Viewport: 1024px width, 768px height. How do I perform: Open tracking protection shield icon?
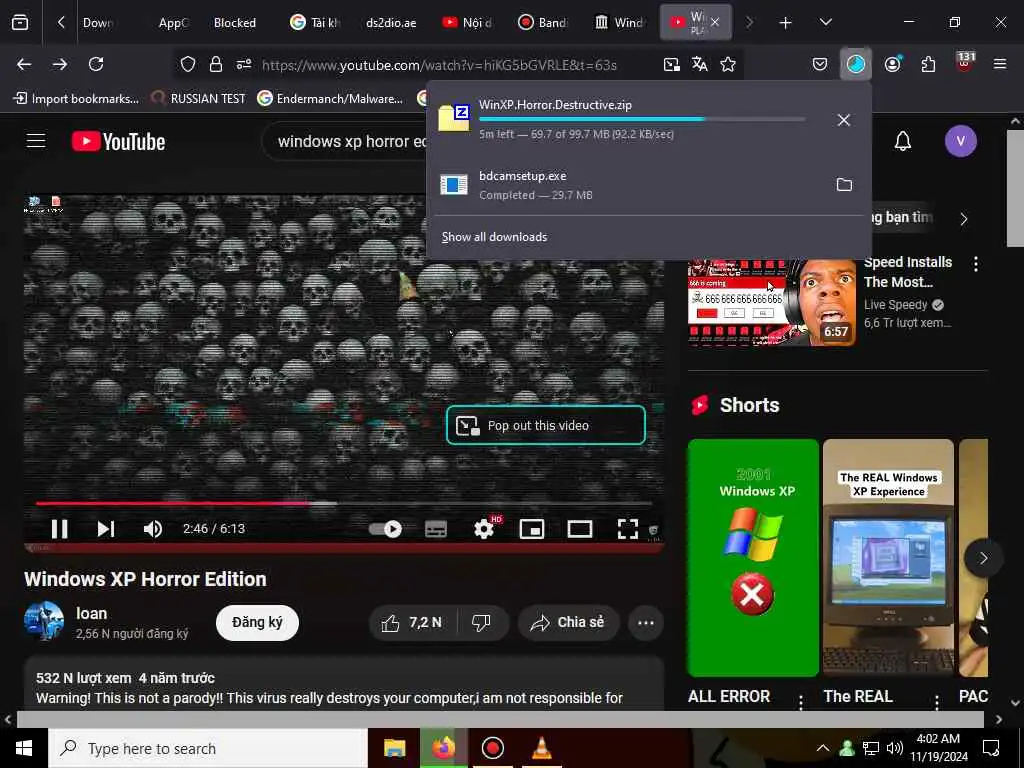click(x=188, y=64)
